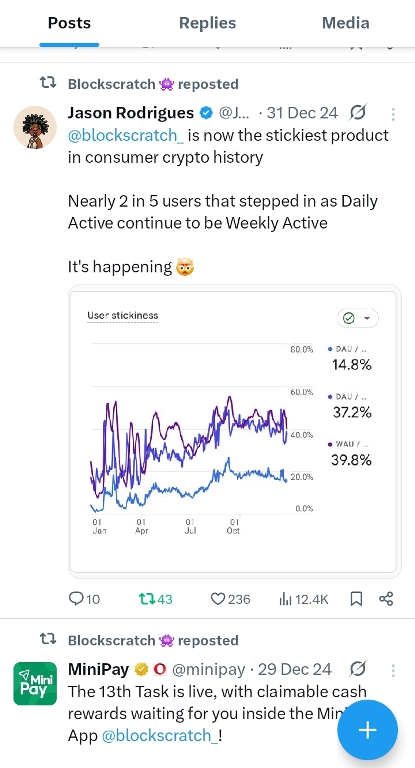View analytics showing 12.4K views
415x768 pixels.
303,599
